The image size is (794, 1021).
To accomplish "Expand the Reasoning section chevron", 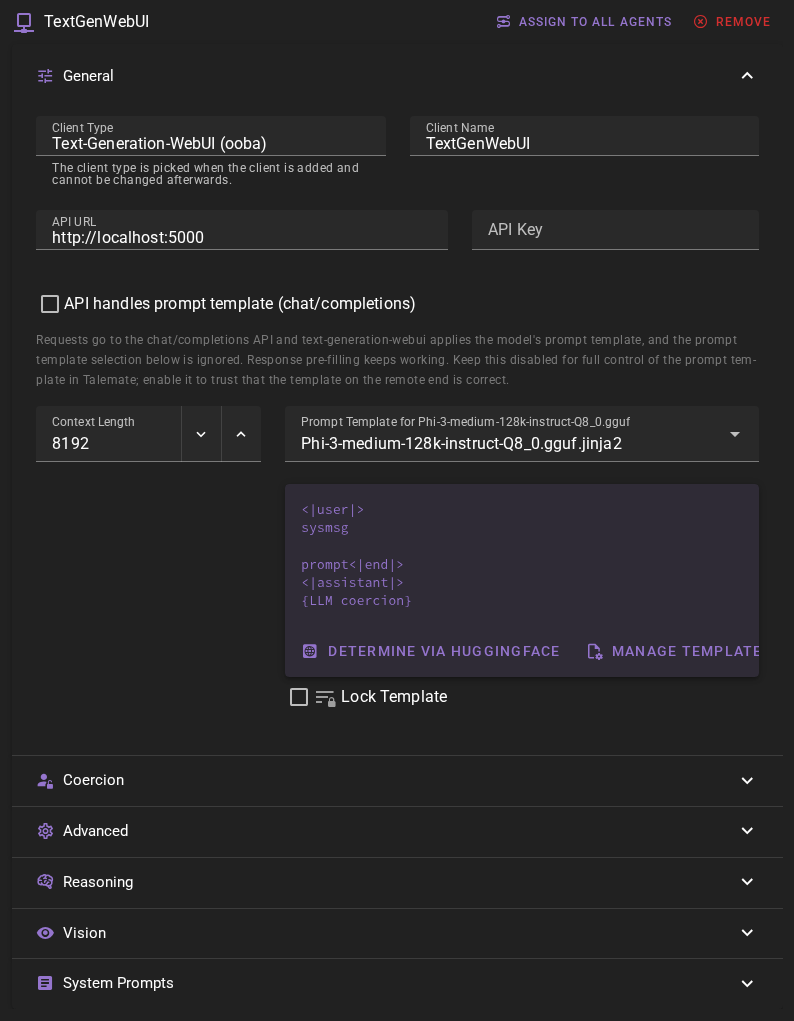I will (747, 882).
